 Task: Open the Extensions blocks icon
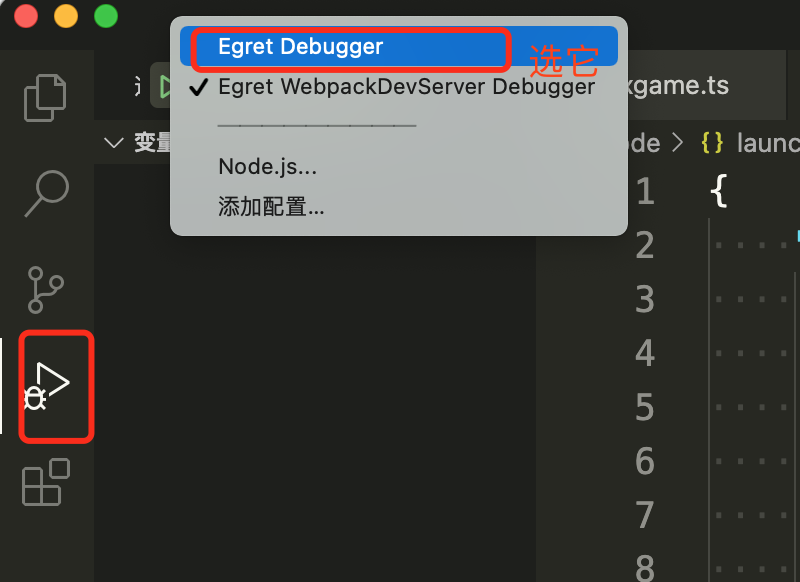[x=46, y=482]
